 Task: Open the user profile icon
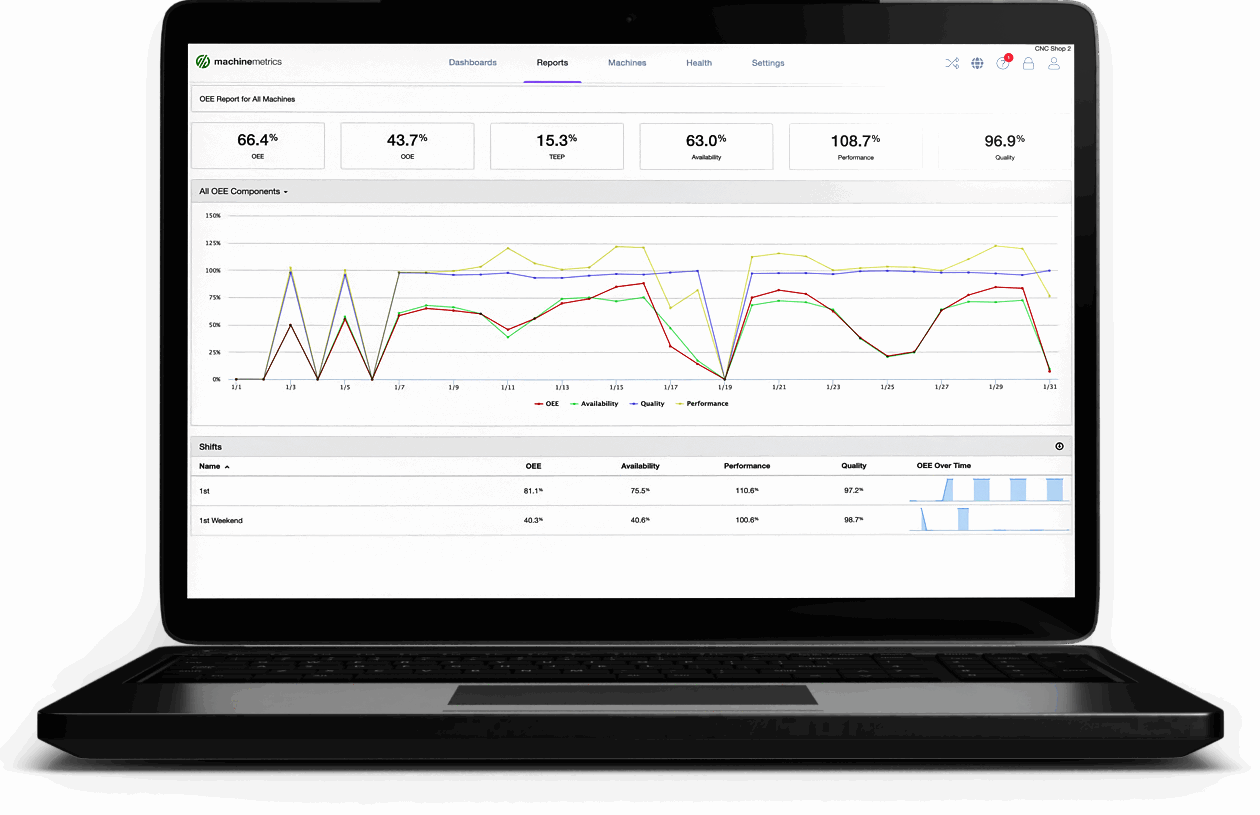tap(1053, 63)
